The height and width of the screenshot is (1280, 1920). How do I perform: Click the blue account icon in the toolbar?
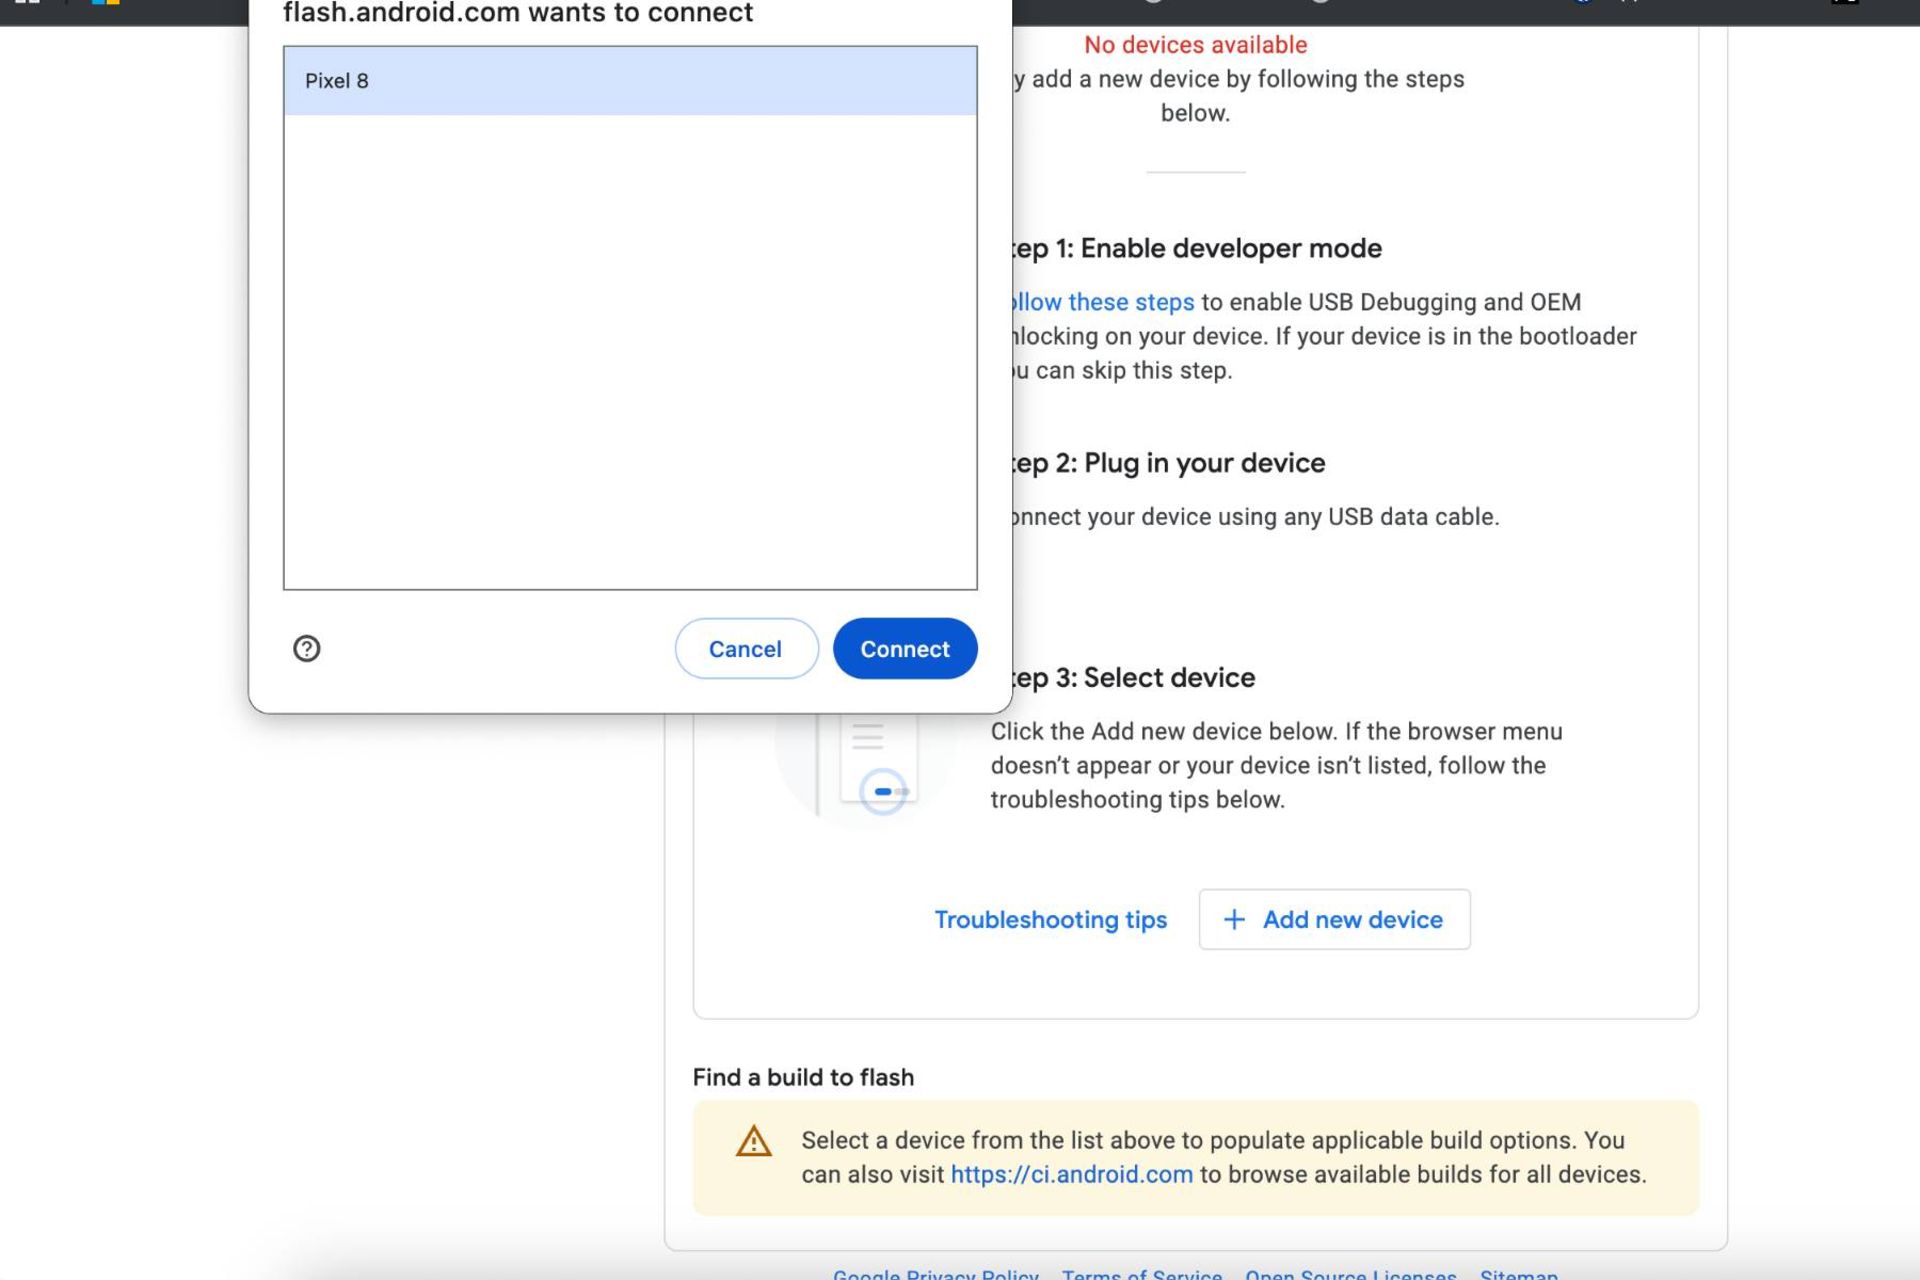1582,2
